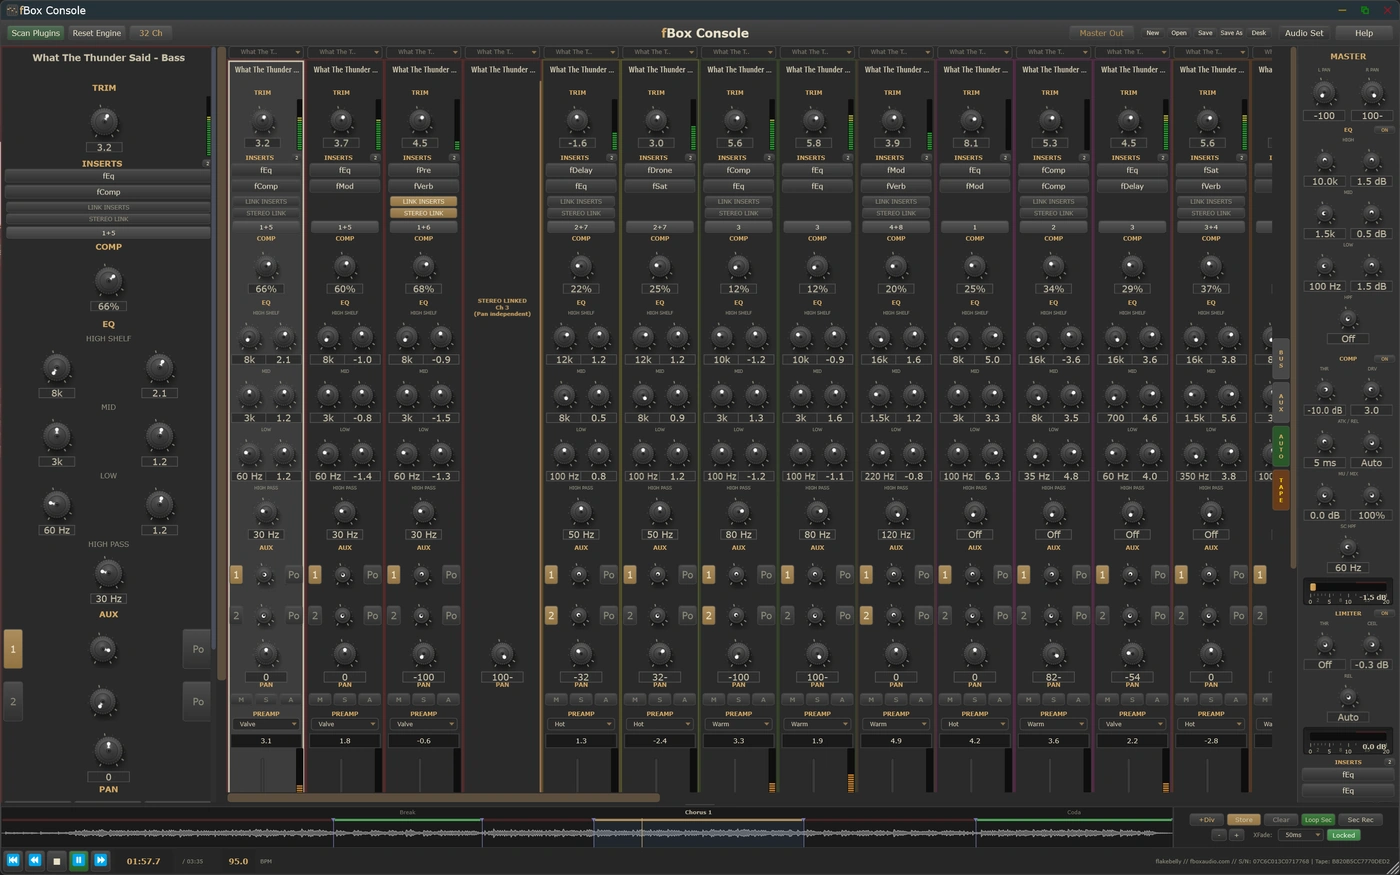Adjust the PAN knob in the left detail panel
Screen dimensions: 1400x875
[x=108, y=749]
